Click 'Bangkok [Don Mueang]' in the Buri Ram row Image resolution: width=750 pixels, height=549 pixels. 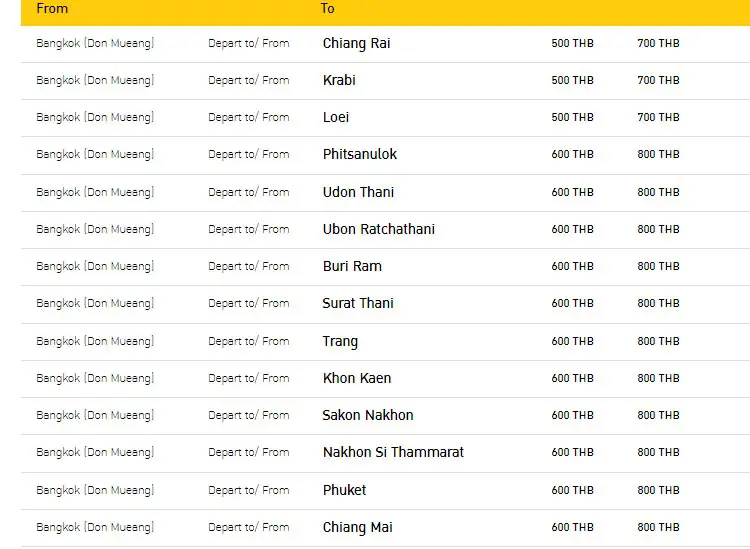pyautogui.click(x=95, y=266)
